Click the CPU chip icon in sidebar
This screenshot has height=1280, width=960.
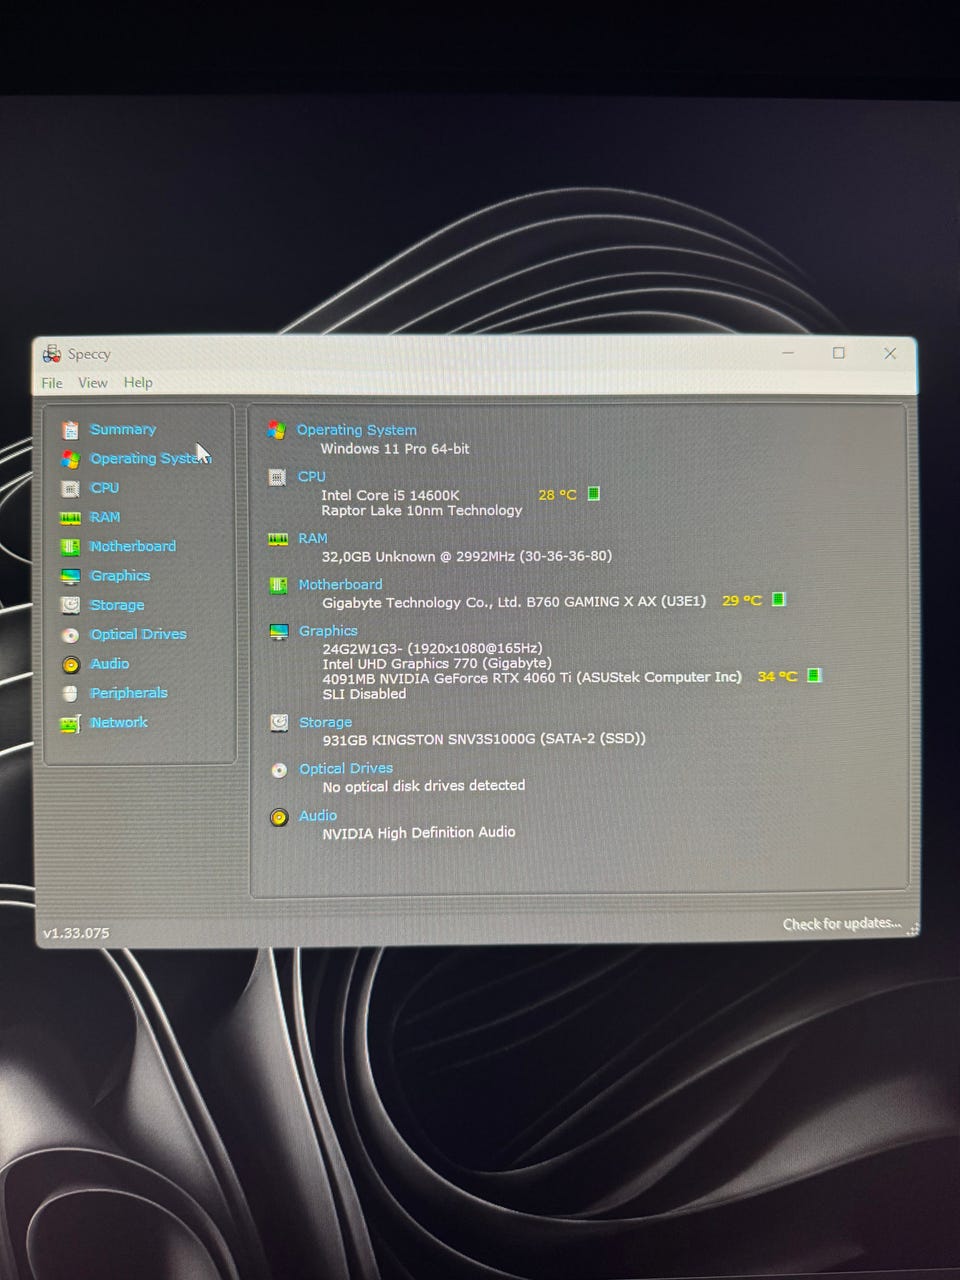pyautogui.click(x=70, y=489)
